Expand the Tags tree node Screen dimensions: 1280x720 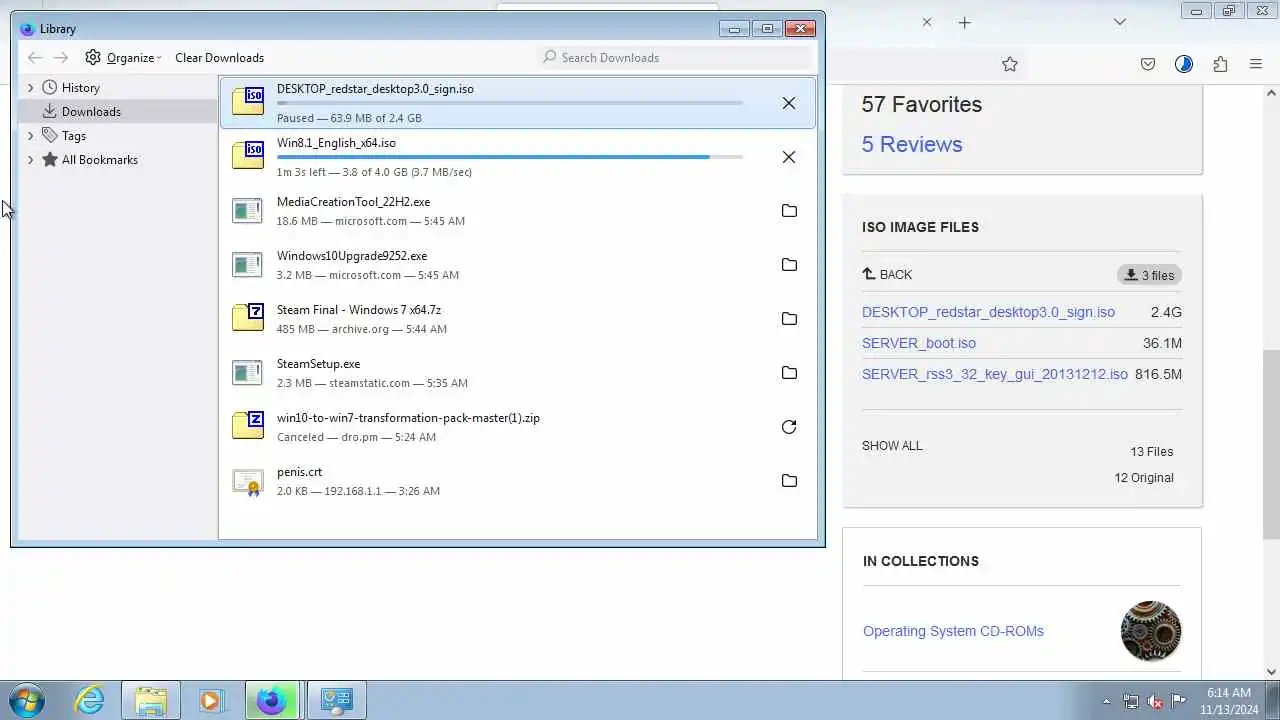pos(31,136)
